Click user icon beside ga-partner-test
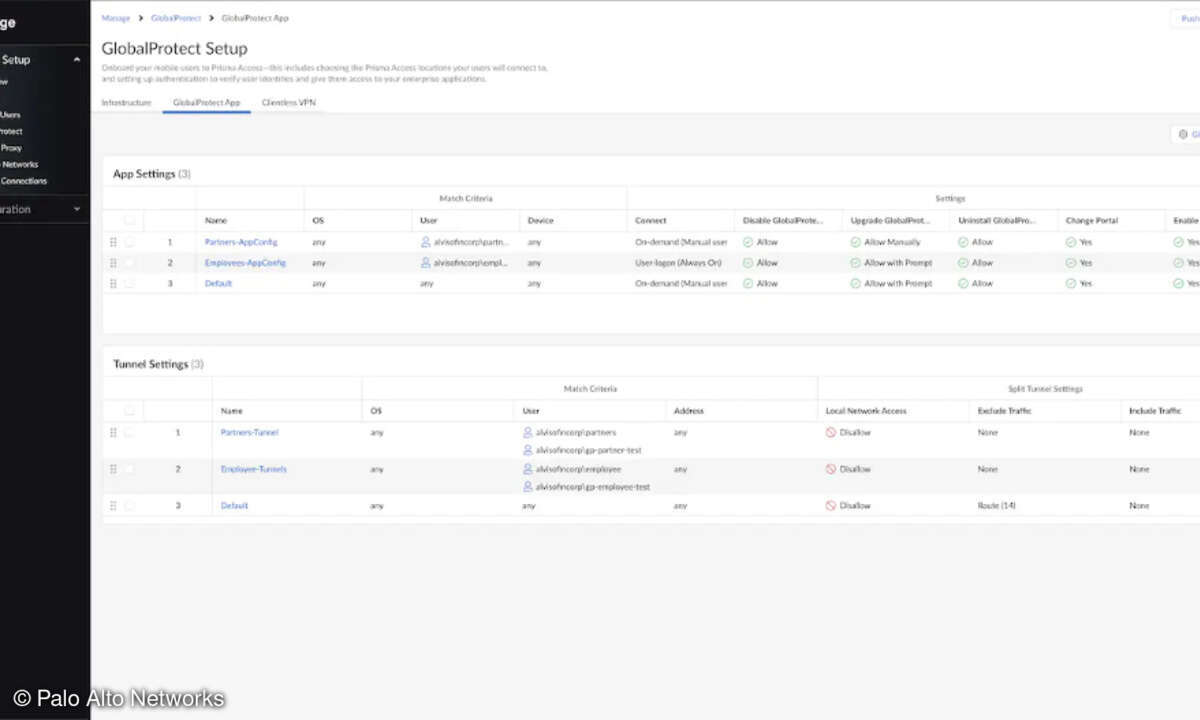Screen dimensions: 1200x720 pyautogui.click(x=528, y=451)
